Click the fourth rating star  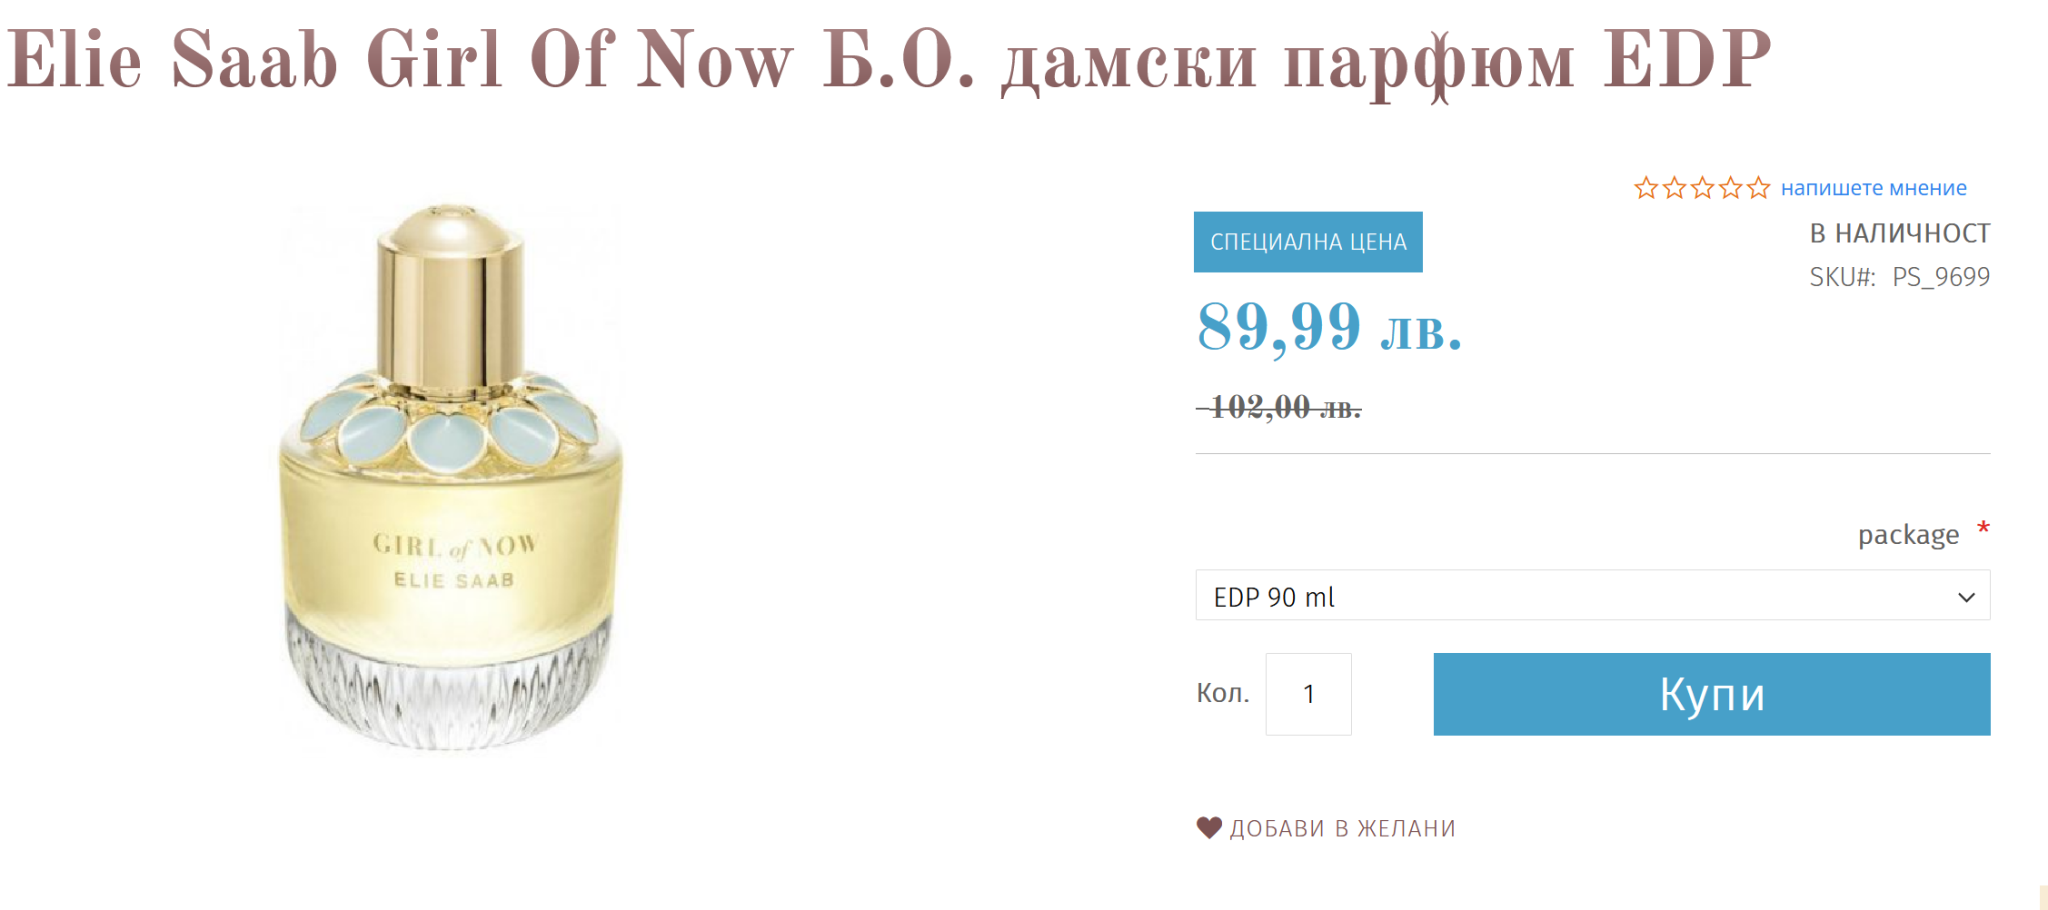tap(1730, 188)
